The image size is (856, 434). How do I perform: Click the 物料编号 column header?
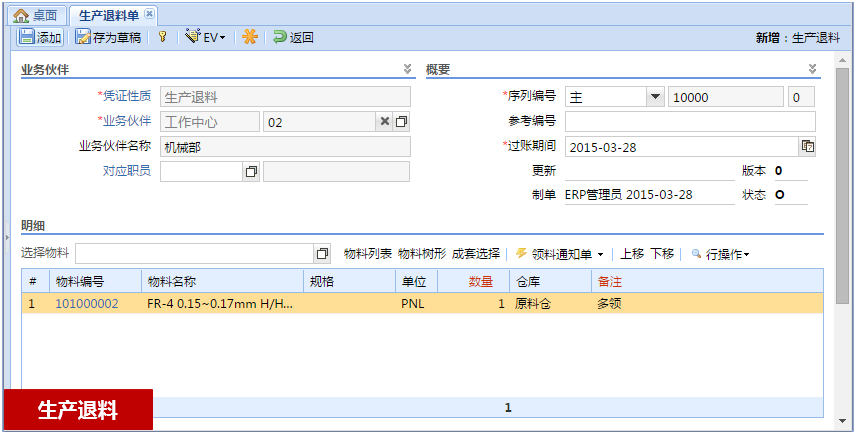[96, 282]
